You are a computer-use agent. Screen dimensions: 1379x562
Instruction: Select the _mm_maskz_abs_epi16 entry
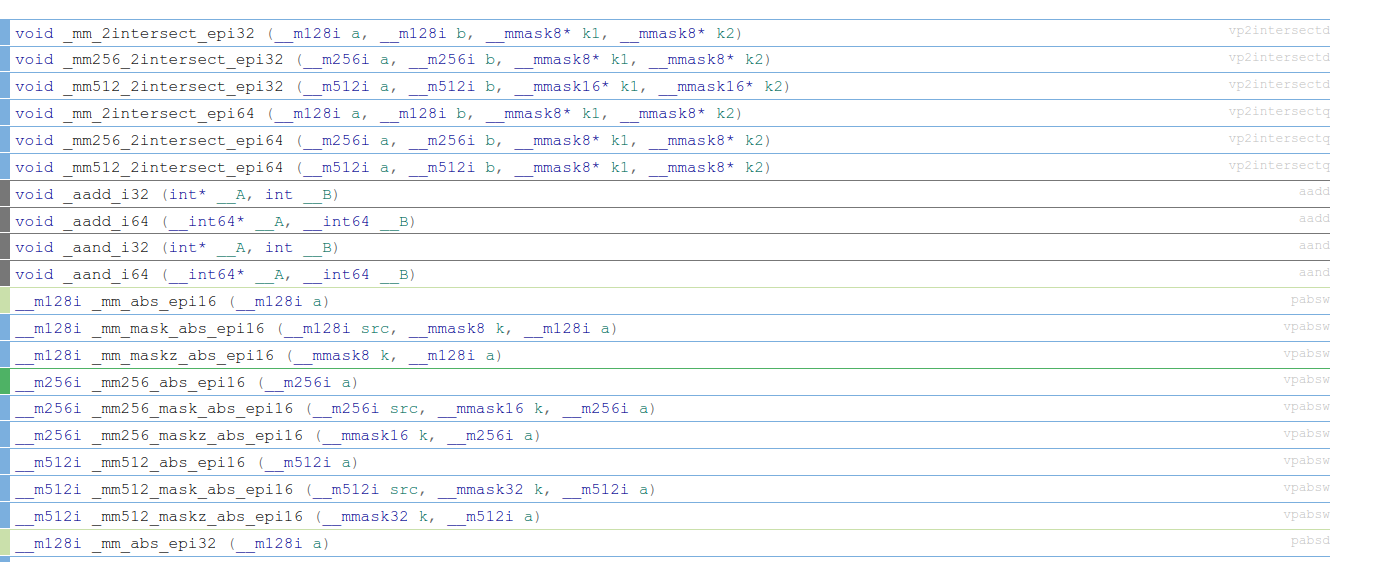point(665,356)
